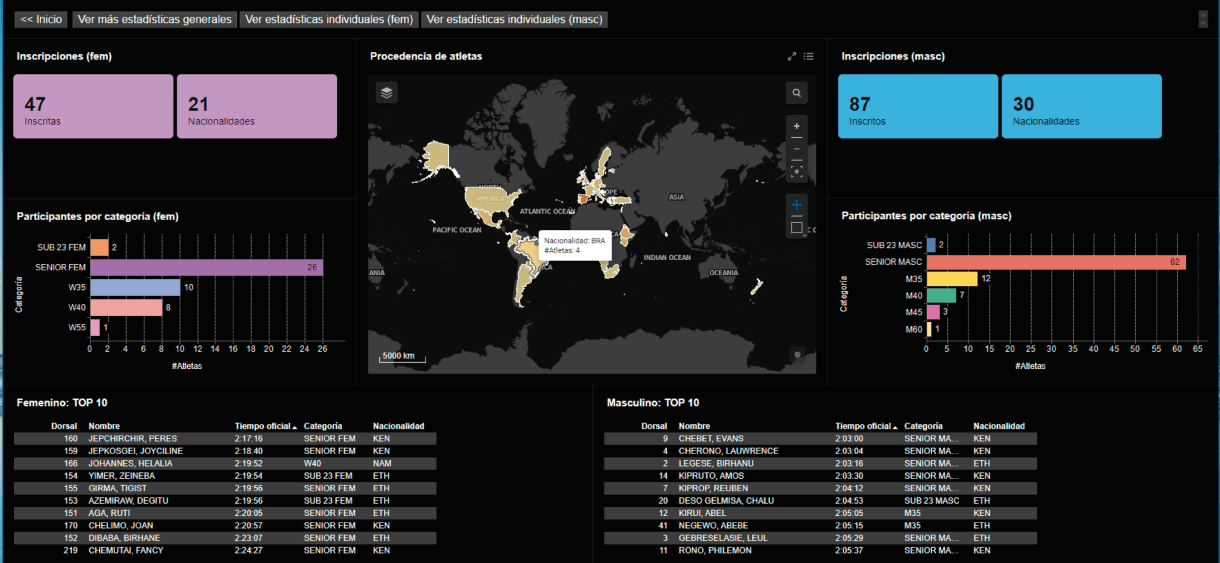Open Ver estadísticas individuales (masc)
1220x563 pixels.
514,19
